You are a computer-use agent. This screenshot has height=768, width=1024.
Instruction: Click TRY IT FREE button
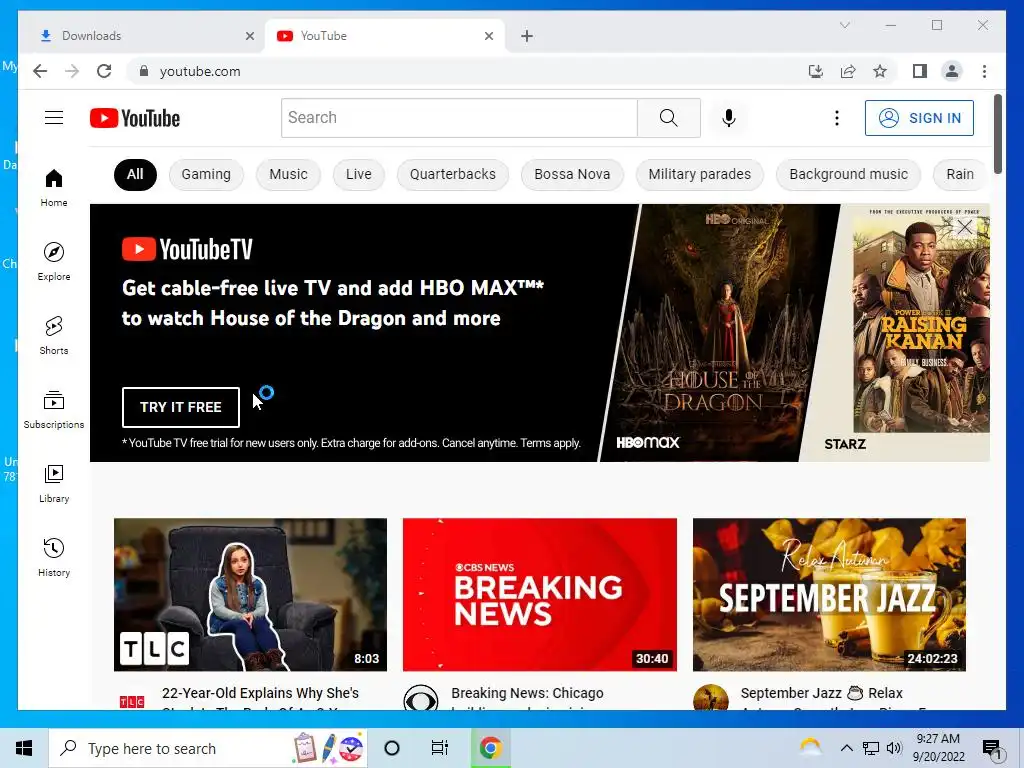pos(181,407)
